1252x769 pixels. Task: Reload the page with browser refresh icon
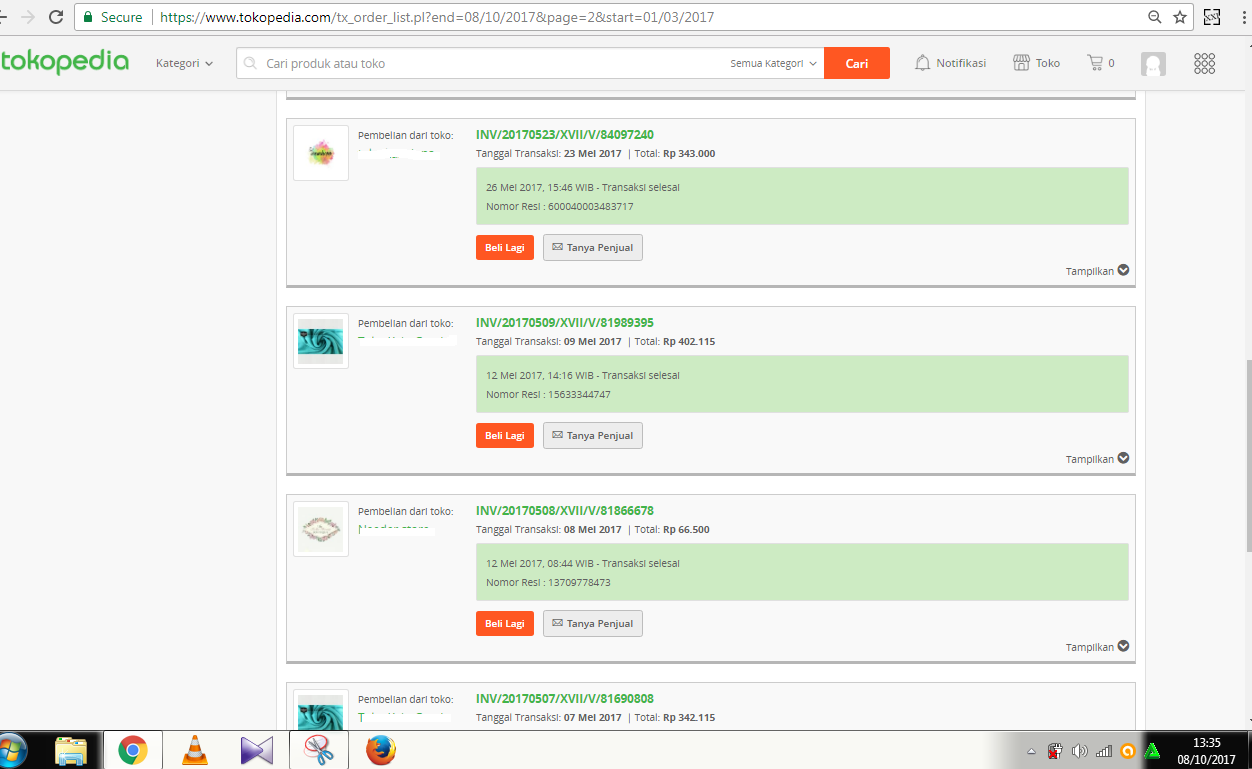point(56,17)
